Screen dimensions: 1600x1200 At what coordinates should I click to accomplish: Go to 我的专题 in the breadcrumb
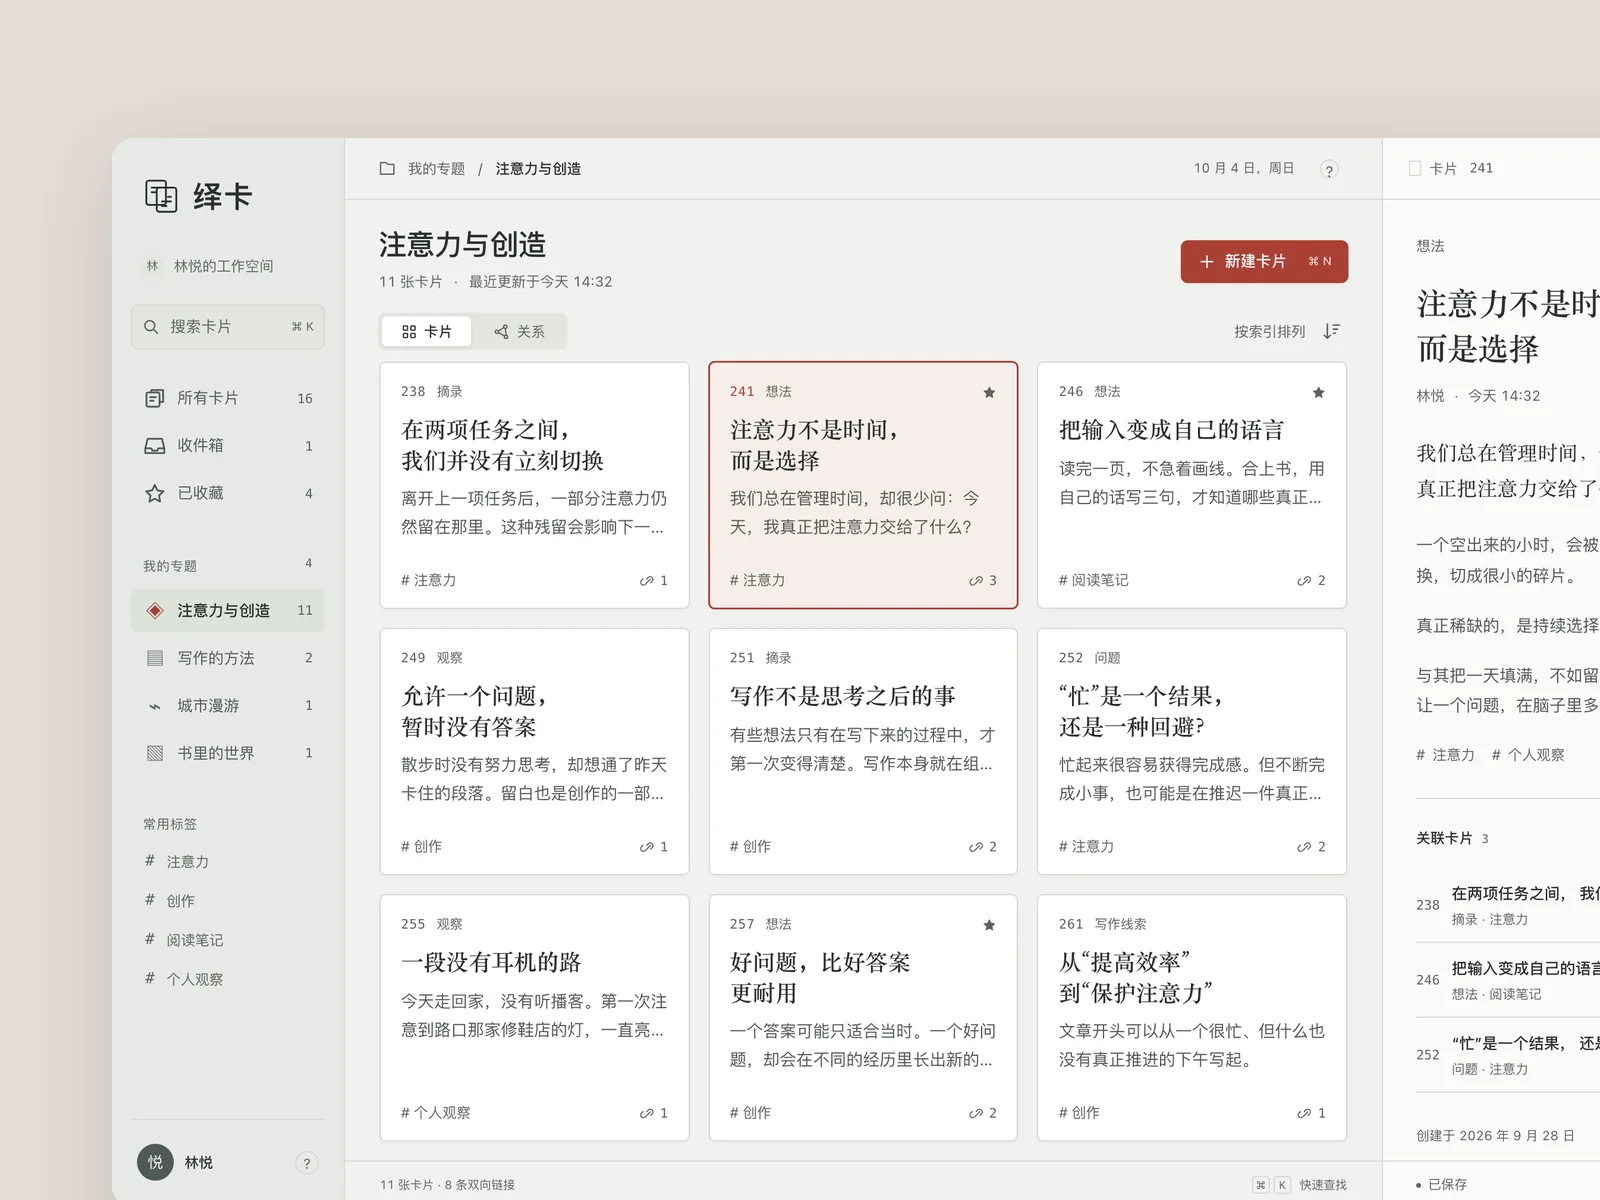pos(436,168)
